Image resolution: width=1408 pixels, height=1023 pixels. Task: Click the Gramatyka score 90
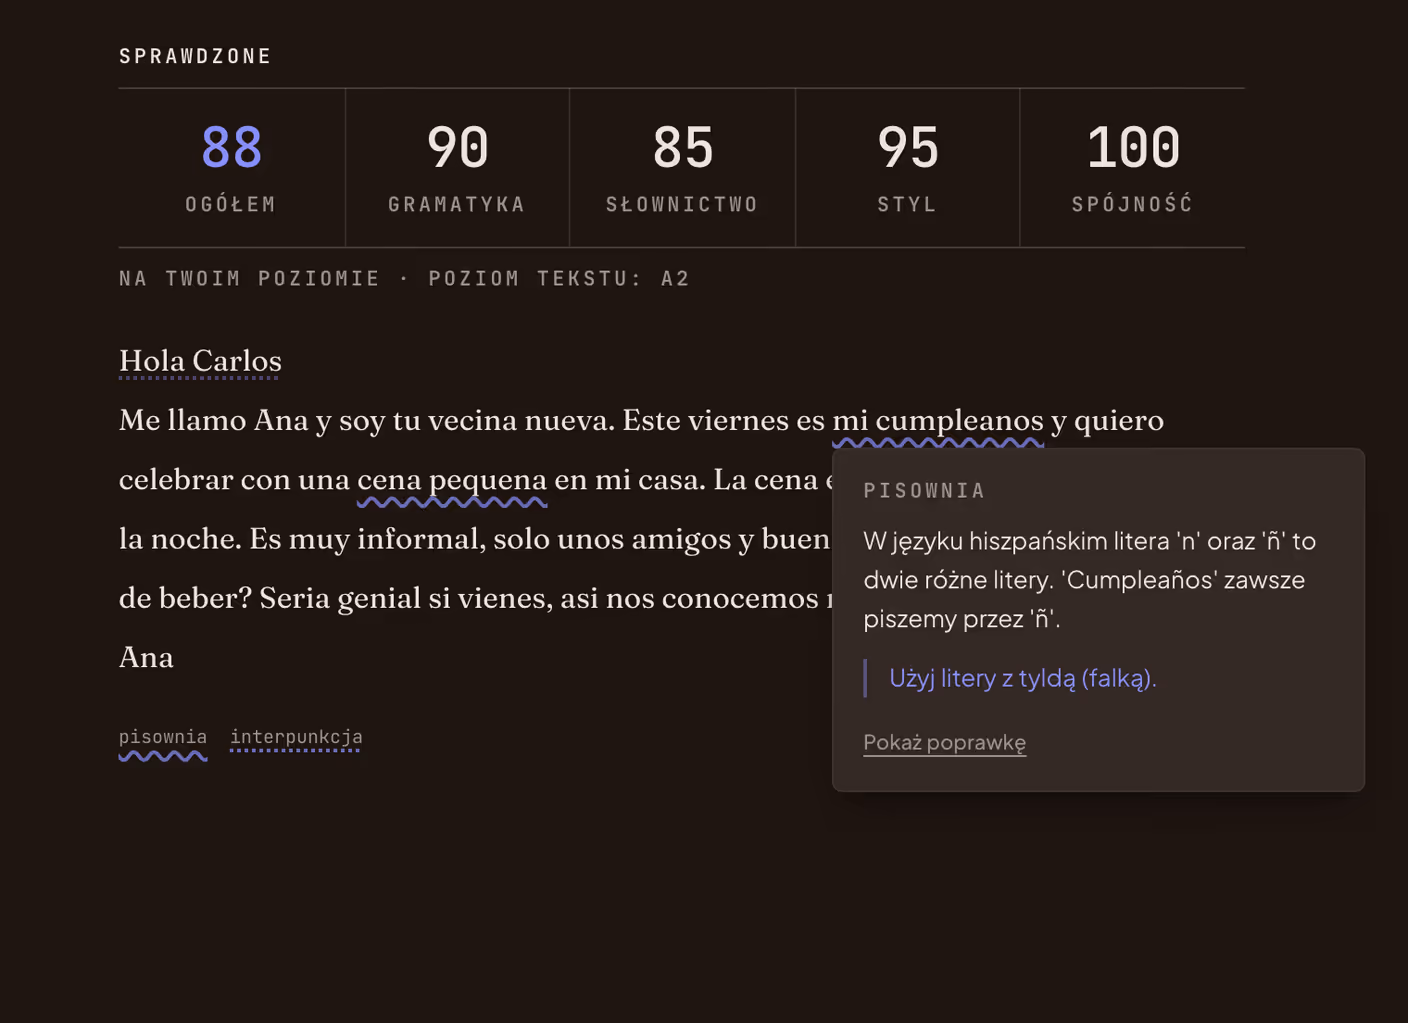coord(457,167)
